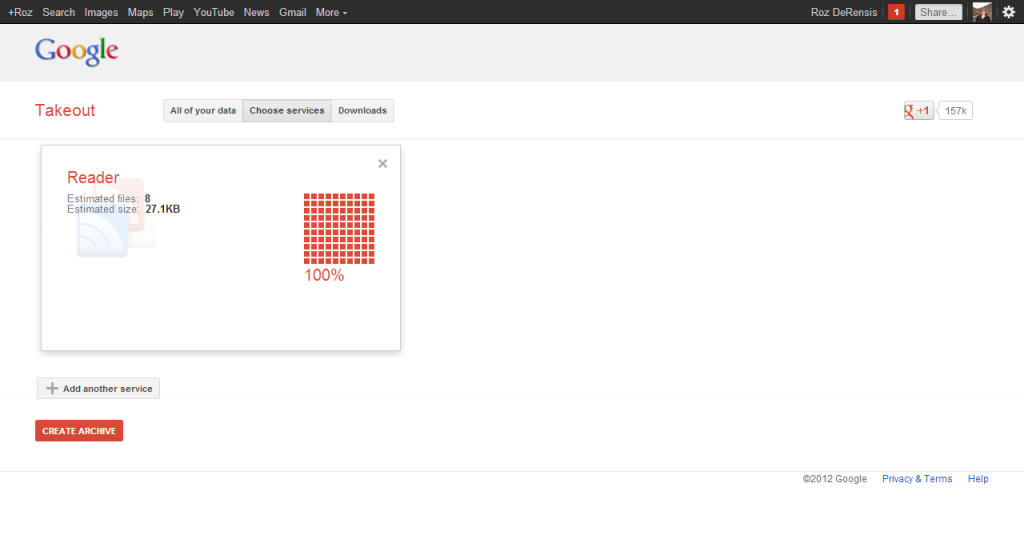Click the Create Archive button
Viewport: 1024px width, 543px height.
coord(79,431)
